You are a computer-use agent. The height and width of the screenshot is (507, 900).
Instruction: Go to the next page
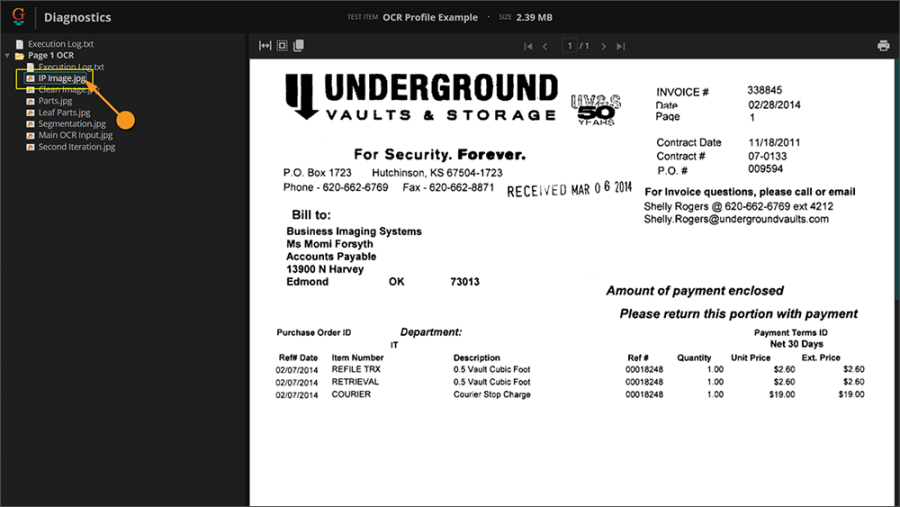(x=603, y=47)
